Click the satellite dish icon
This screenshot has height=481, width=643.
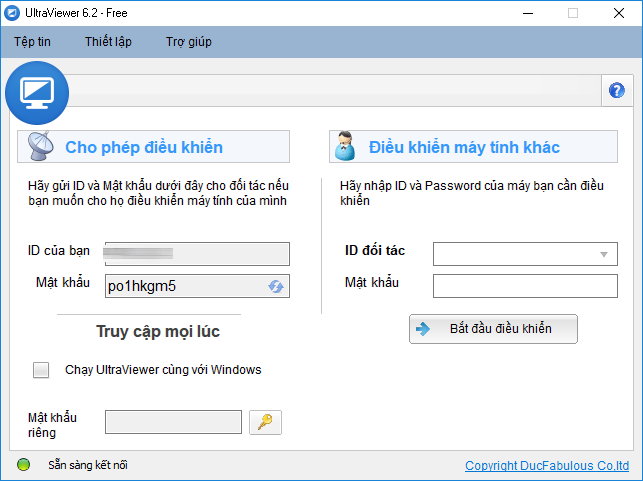coord(41,146)
